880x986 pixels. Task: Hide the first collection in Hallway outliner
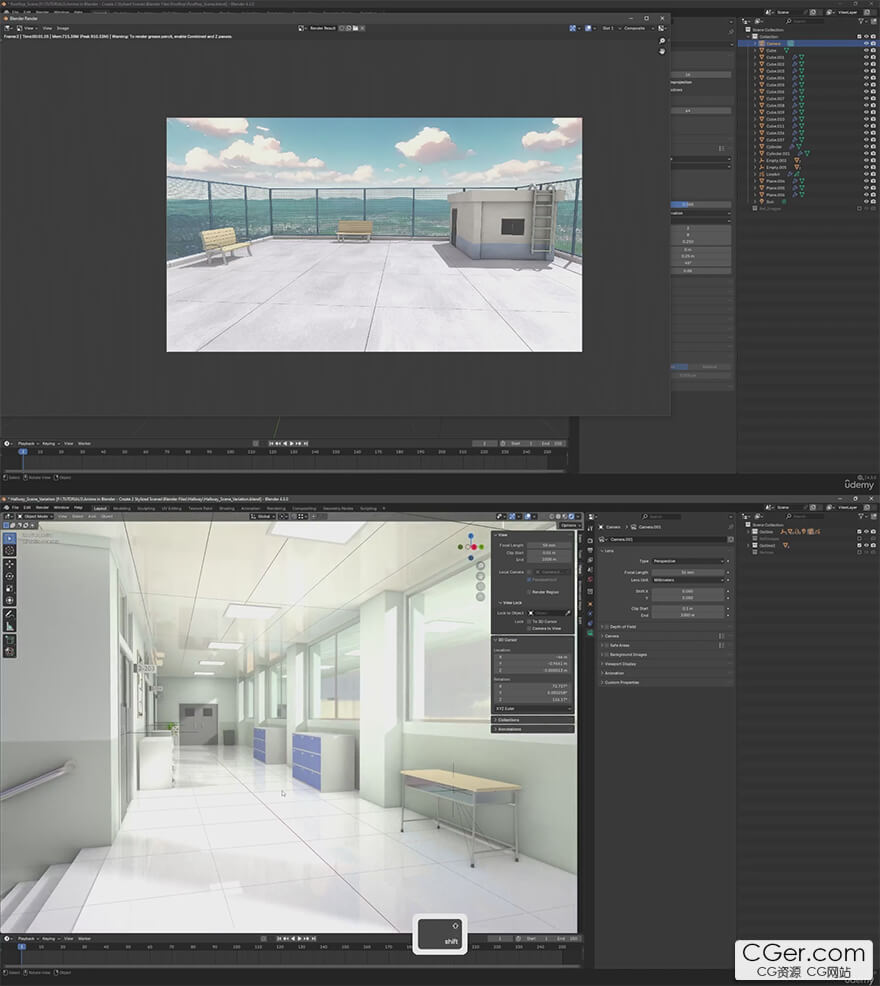tap(866, 532)
